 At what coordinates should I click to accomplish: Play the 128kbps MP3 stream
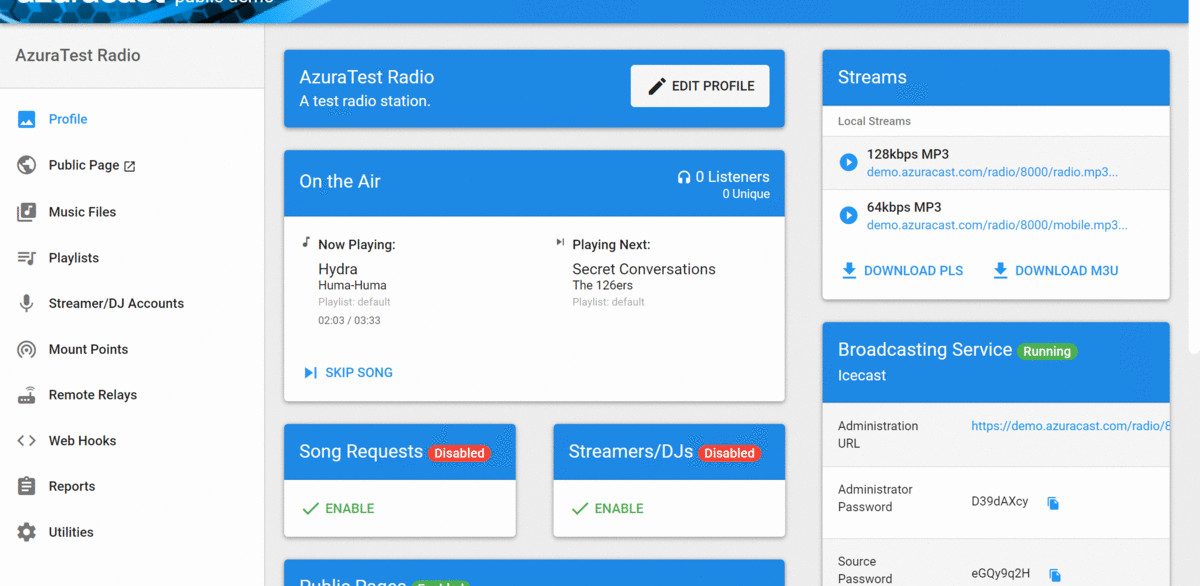(848, 162)
